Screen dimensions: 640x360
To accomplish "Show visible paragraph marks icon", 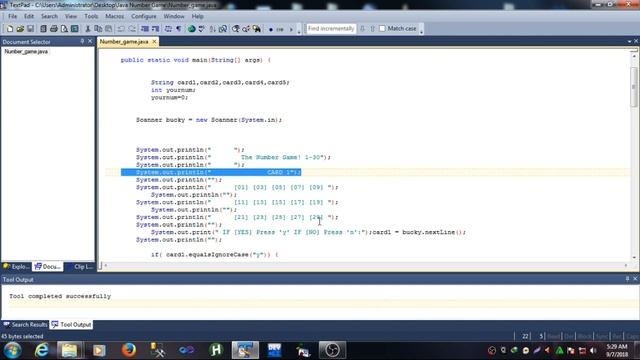I will click(x=179, y=29).
